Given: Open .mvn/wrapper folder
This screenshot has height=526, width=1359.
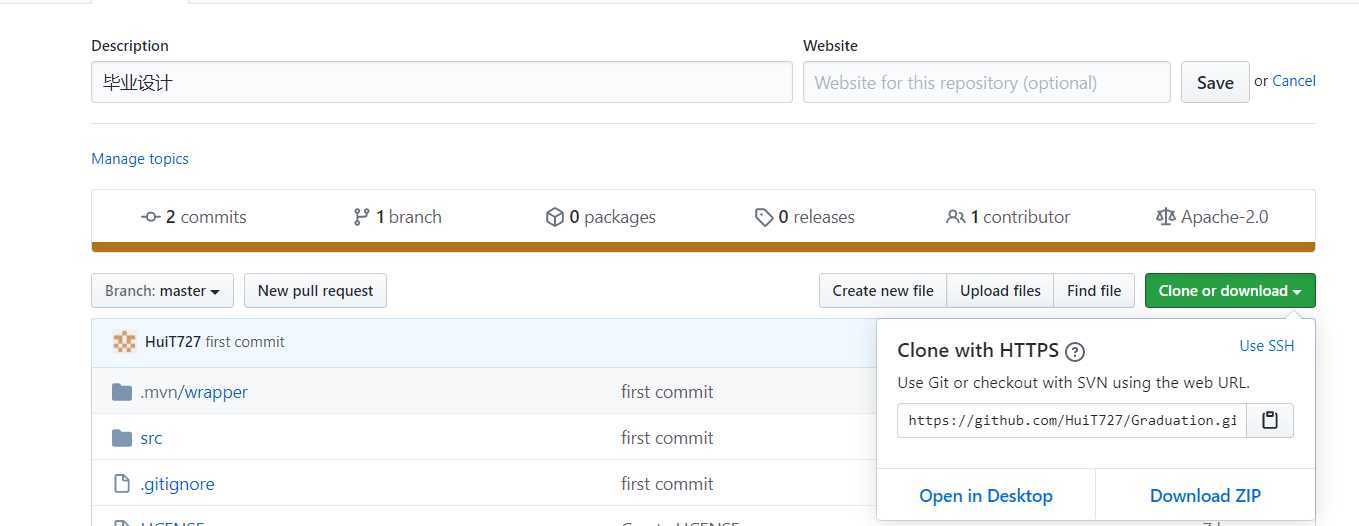Looking at the screenshot, I should (x=194, y=392).
